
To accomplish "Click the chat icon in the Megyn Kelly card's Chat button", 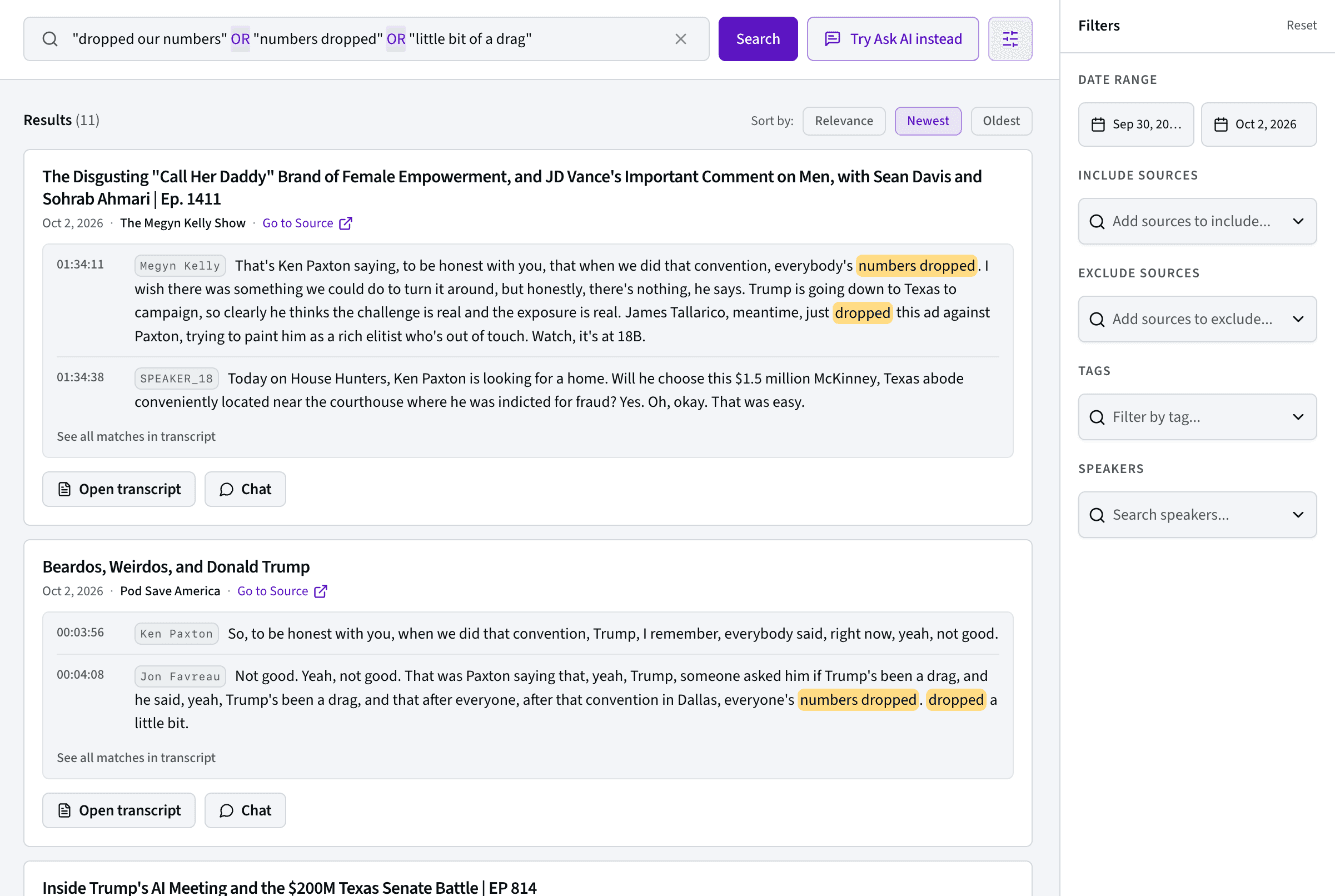I will pos(227,489).
